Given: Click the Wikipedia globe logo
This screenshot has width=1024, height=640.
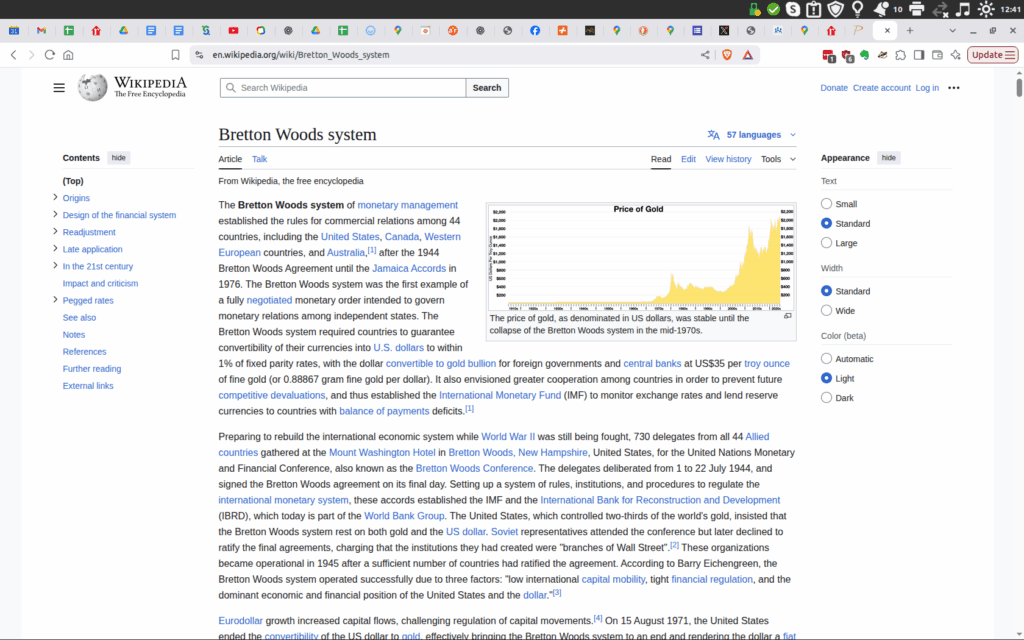Looking at the screenshot, I should (x=92, y=87).
